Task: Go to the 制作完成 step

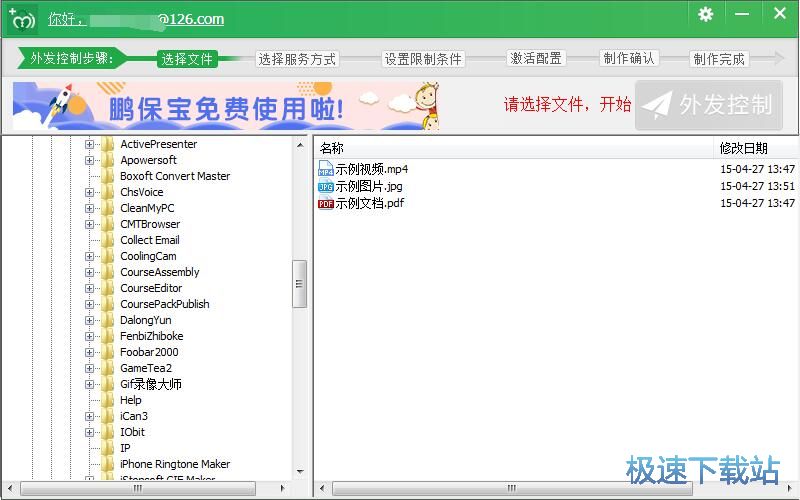Action: point(719,59)
